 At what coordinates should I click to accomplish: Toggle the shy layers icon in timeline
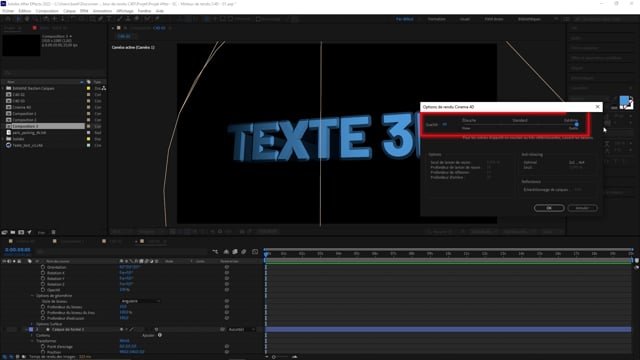pos(226,252)
